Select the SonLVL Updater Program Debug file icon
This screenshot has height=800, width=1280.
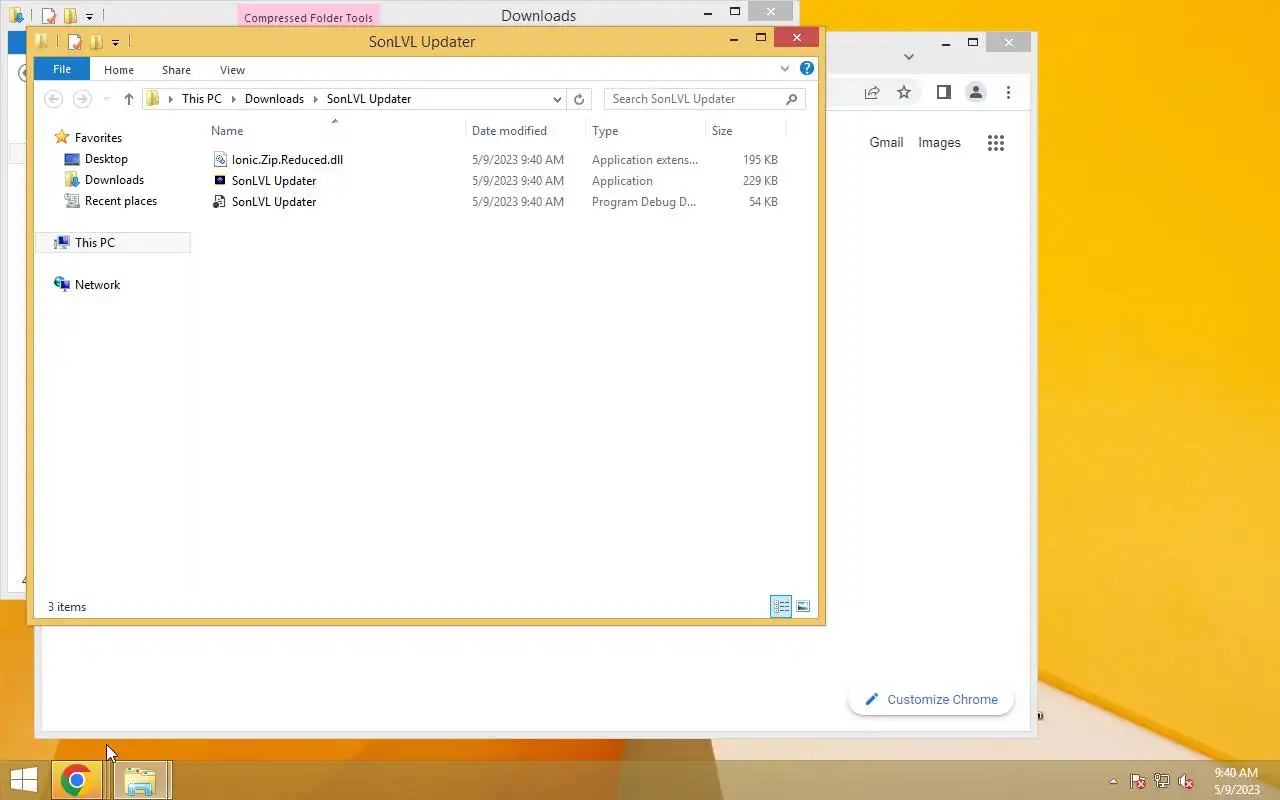(x=221, y=202)
